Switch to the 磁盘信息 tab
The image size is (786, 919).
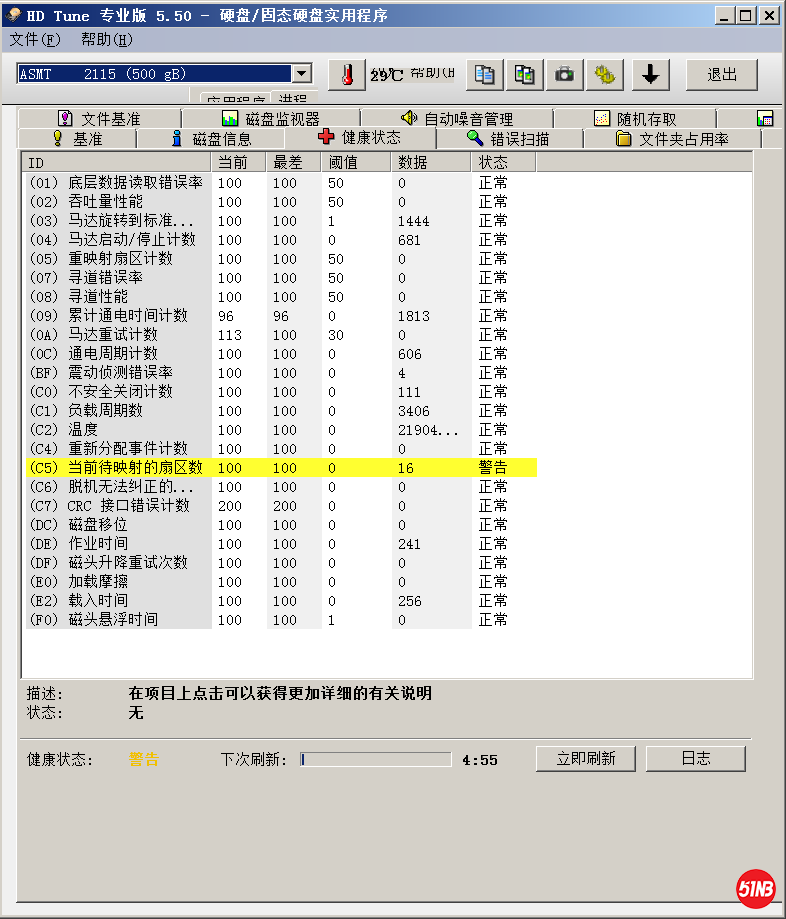211,139
